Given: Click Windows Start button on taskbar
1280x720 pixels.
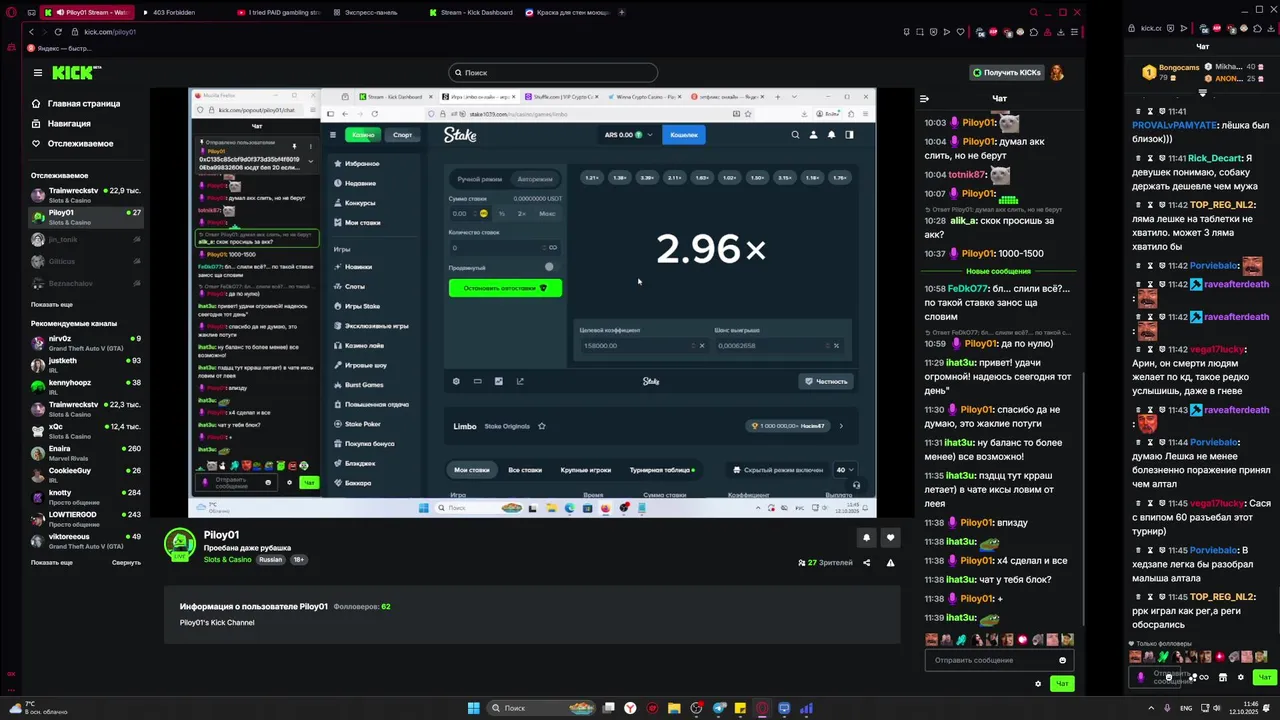Looking at the screenshot, I should click(474, 708).
